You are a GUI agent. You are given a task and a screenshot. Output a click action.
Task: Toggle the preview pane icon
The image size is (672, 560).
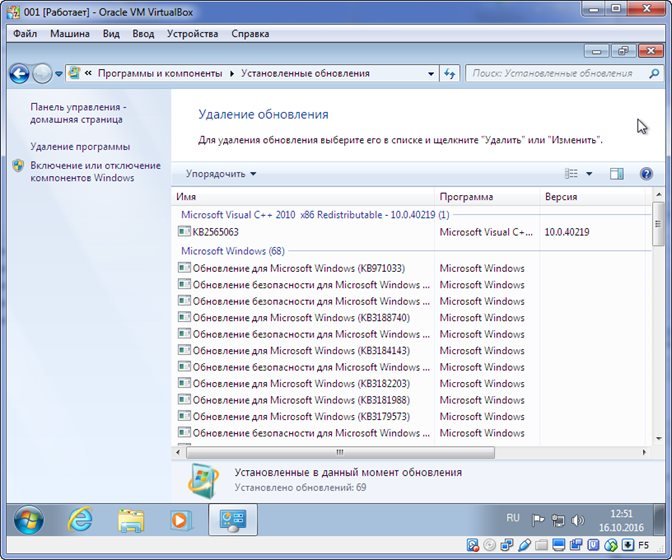617,174
